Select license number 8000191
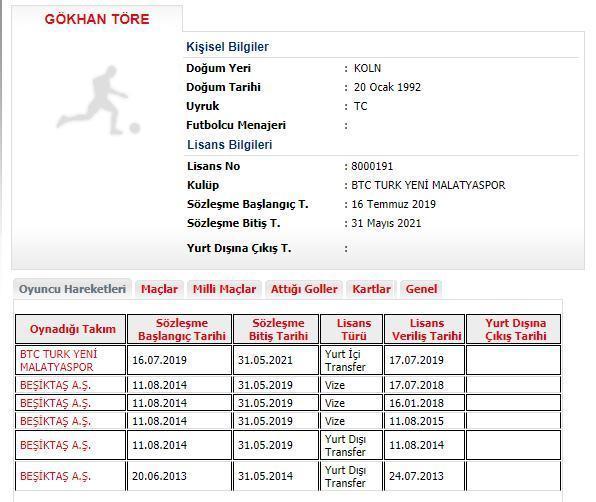This screenshot has height=502, width=596. coord(372,166)
